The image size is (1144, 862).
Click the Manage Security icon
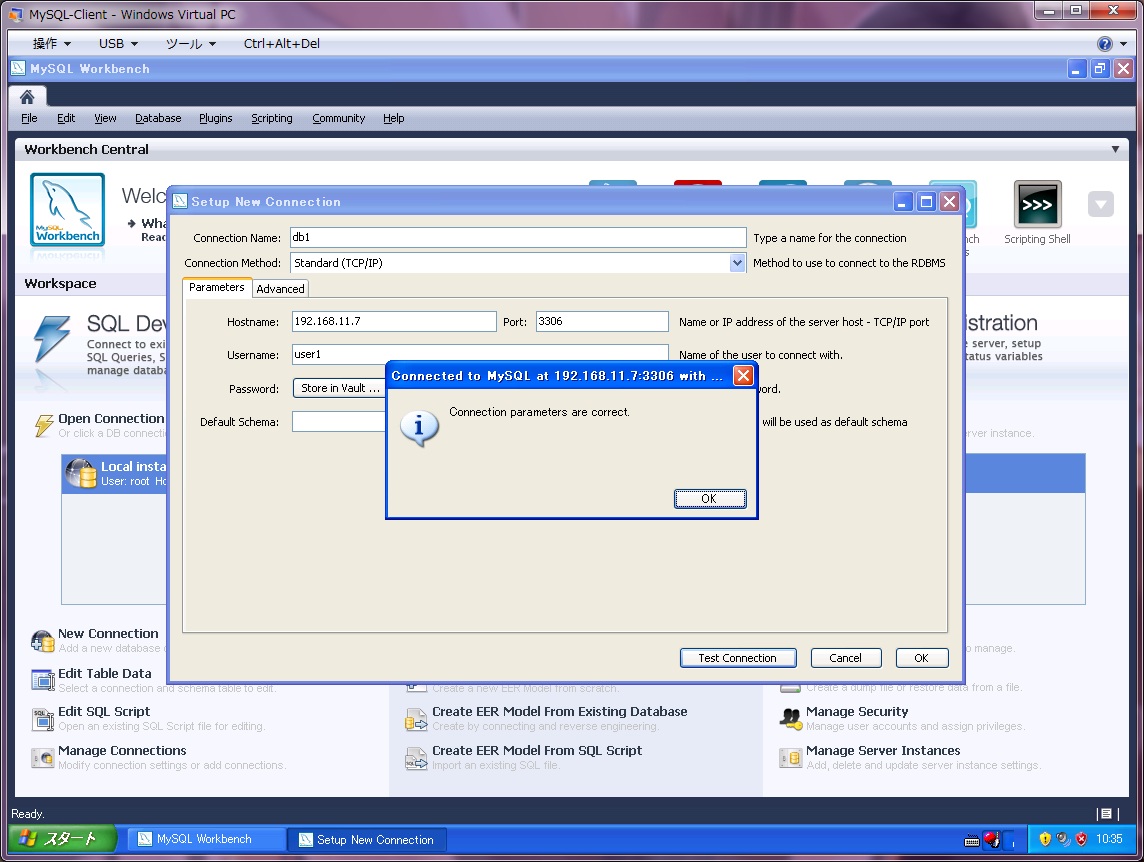(790, 719)
